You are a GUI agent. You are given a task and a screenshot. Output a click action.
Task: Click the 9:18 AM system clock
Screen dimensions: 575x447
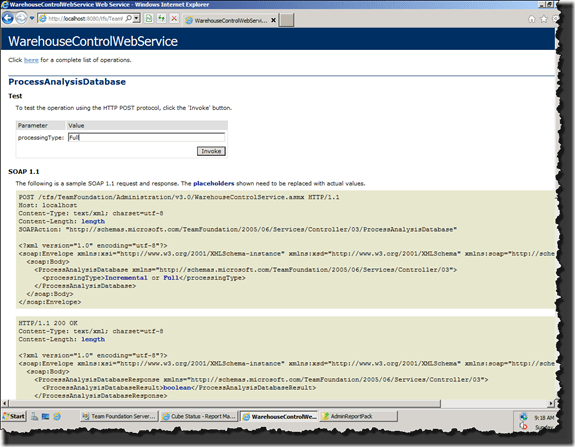point(544,418)
